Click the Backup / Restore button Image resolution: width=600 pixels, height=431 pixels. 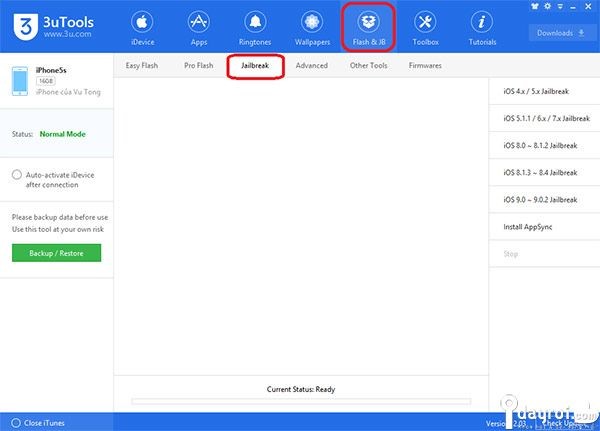tap(56, 253)
